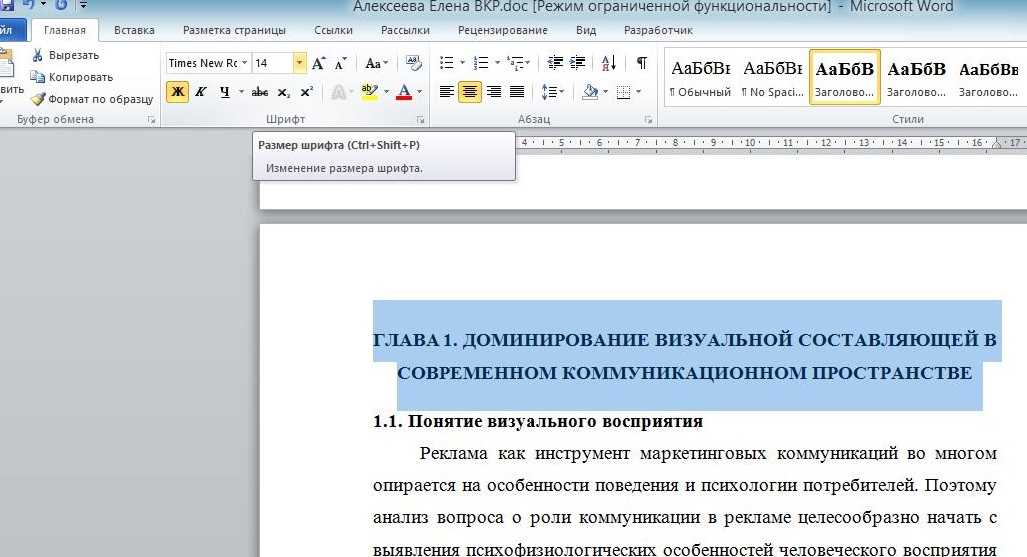The width and height of the screenshot is (1027, 557).
Task: Toggle center paragraph alignment
Action: (x=469, y=92)
